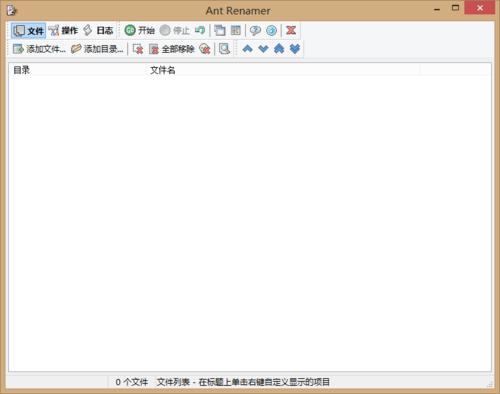Click the 目录 column header
The image size is (500, 394).
[78, 70]
